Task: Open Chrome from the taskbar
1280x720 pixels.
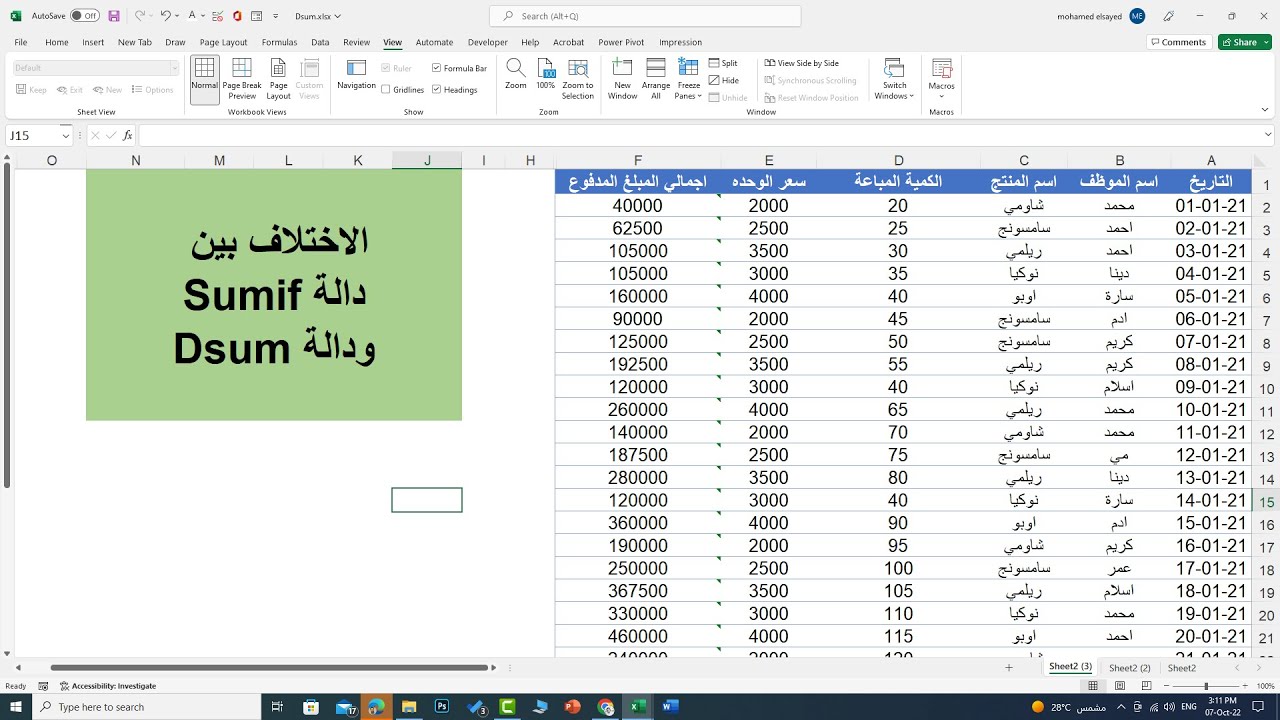Action: [605, 707]
